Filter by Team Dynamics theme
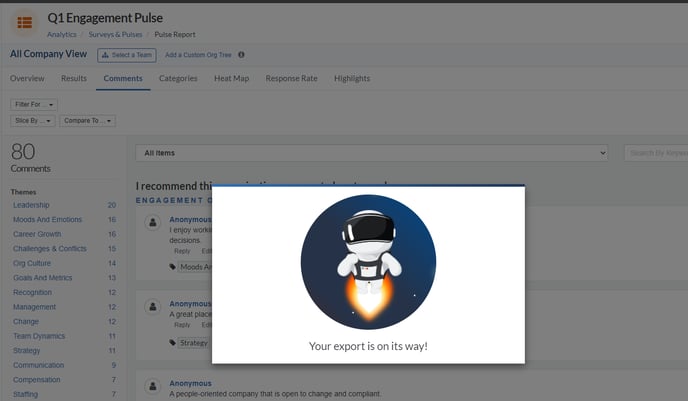Screen dimensions: 688x401 pos(39,336)
